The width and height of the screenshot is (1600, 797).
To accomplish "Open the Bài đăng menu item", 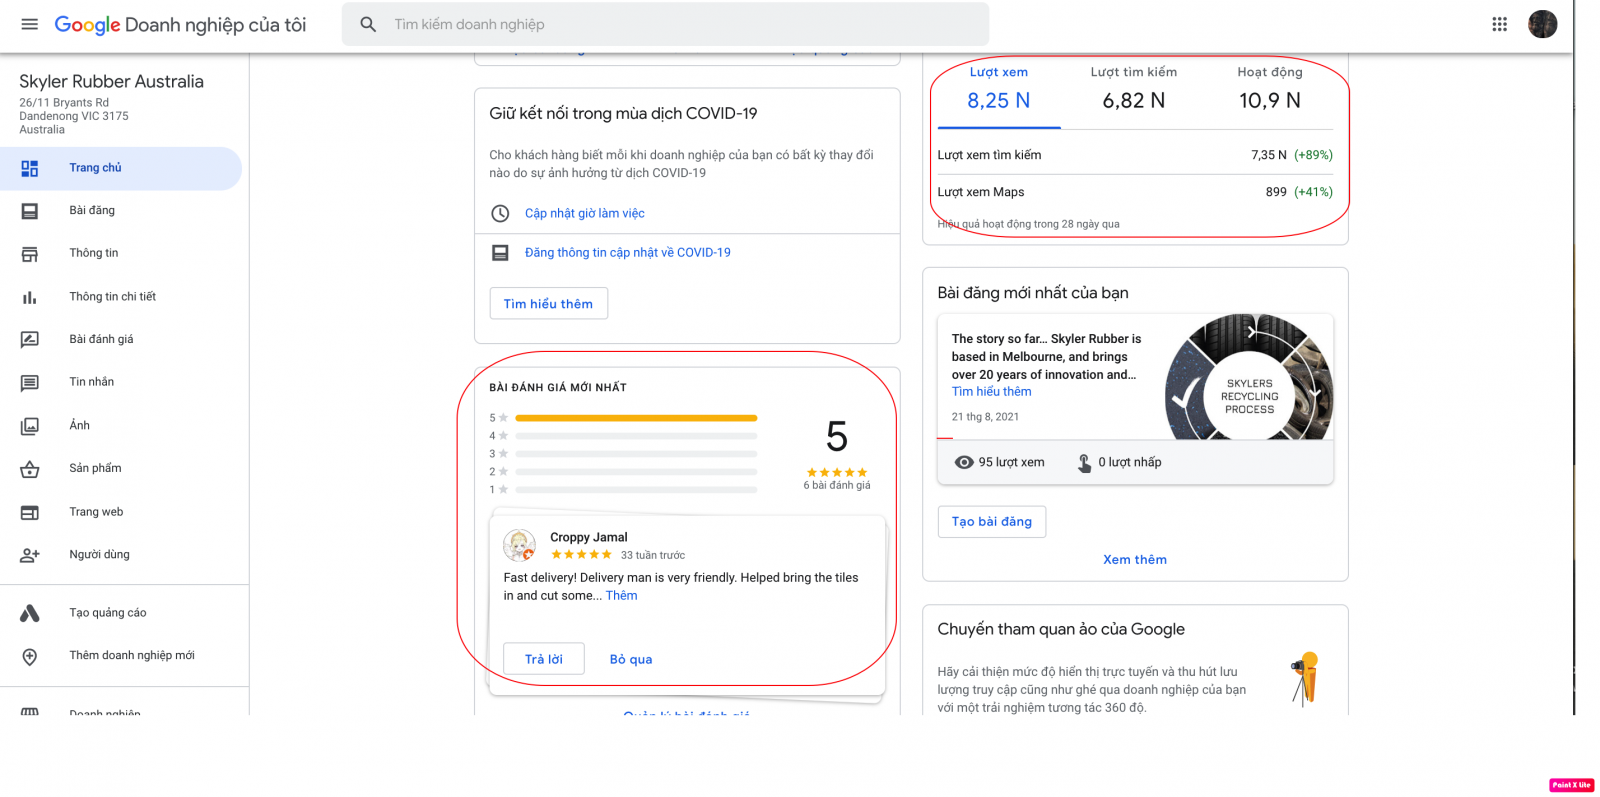I will point(121,211).
